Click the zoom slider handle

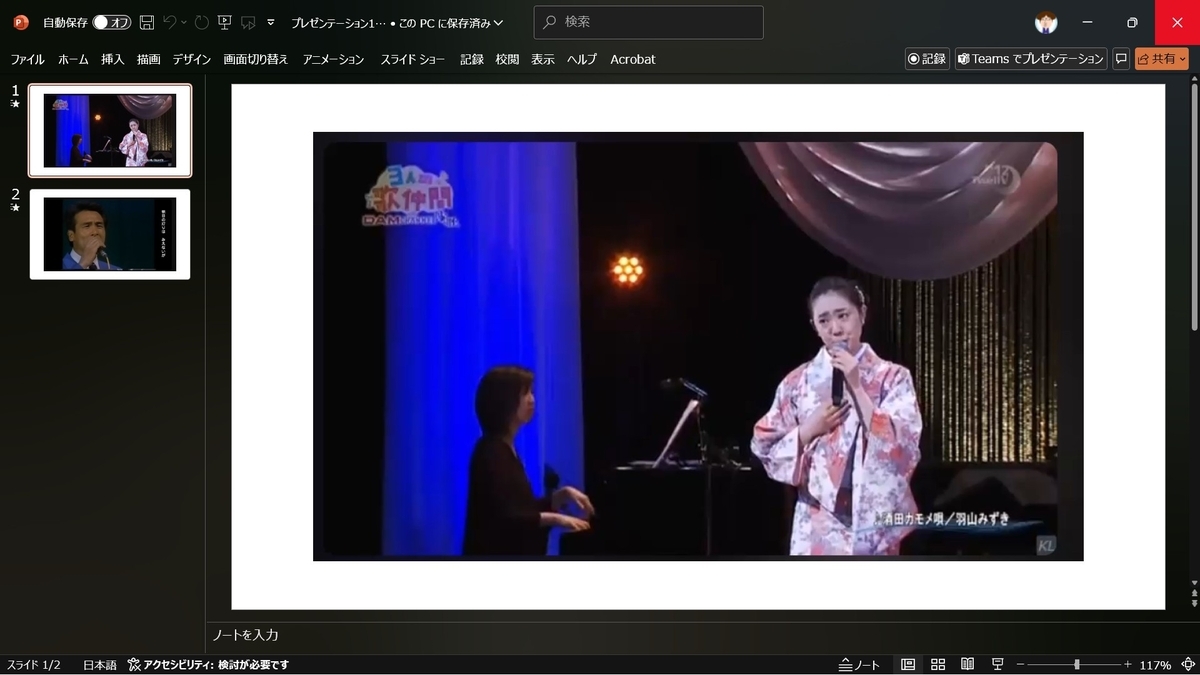[1077, 665]
